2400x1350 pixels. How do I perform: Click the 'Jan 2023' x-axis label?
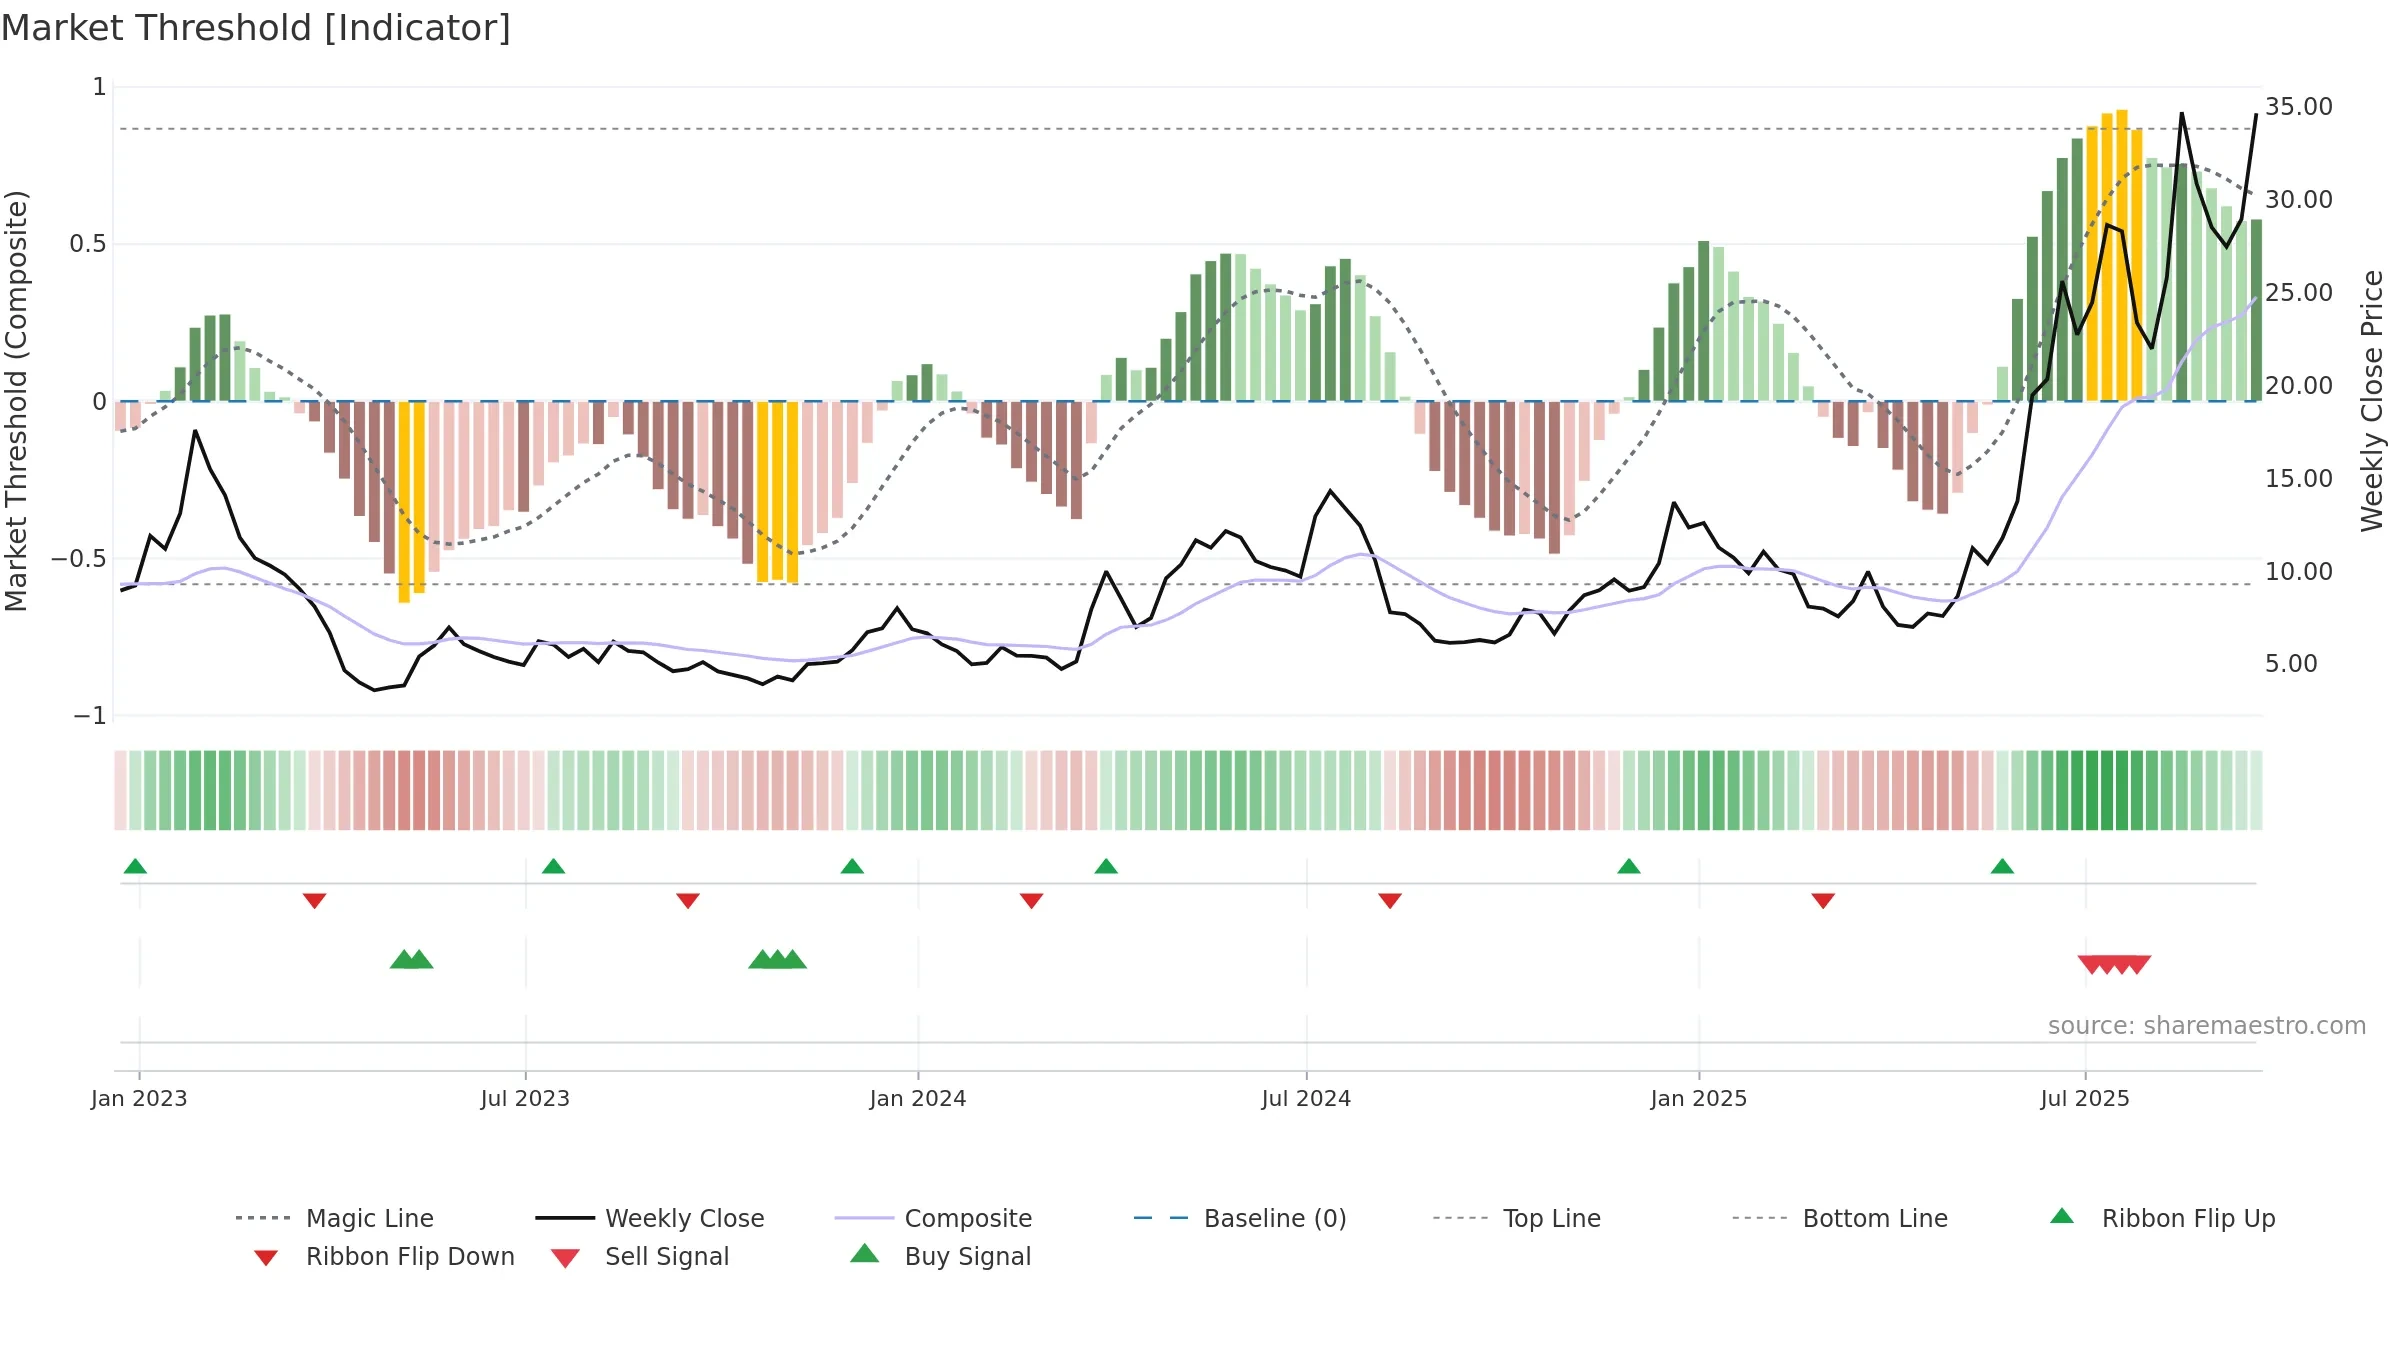tap(139, 1098)
